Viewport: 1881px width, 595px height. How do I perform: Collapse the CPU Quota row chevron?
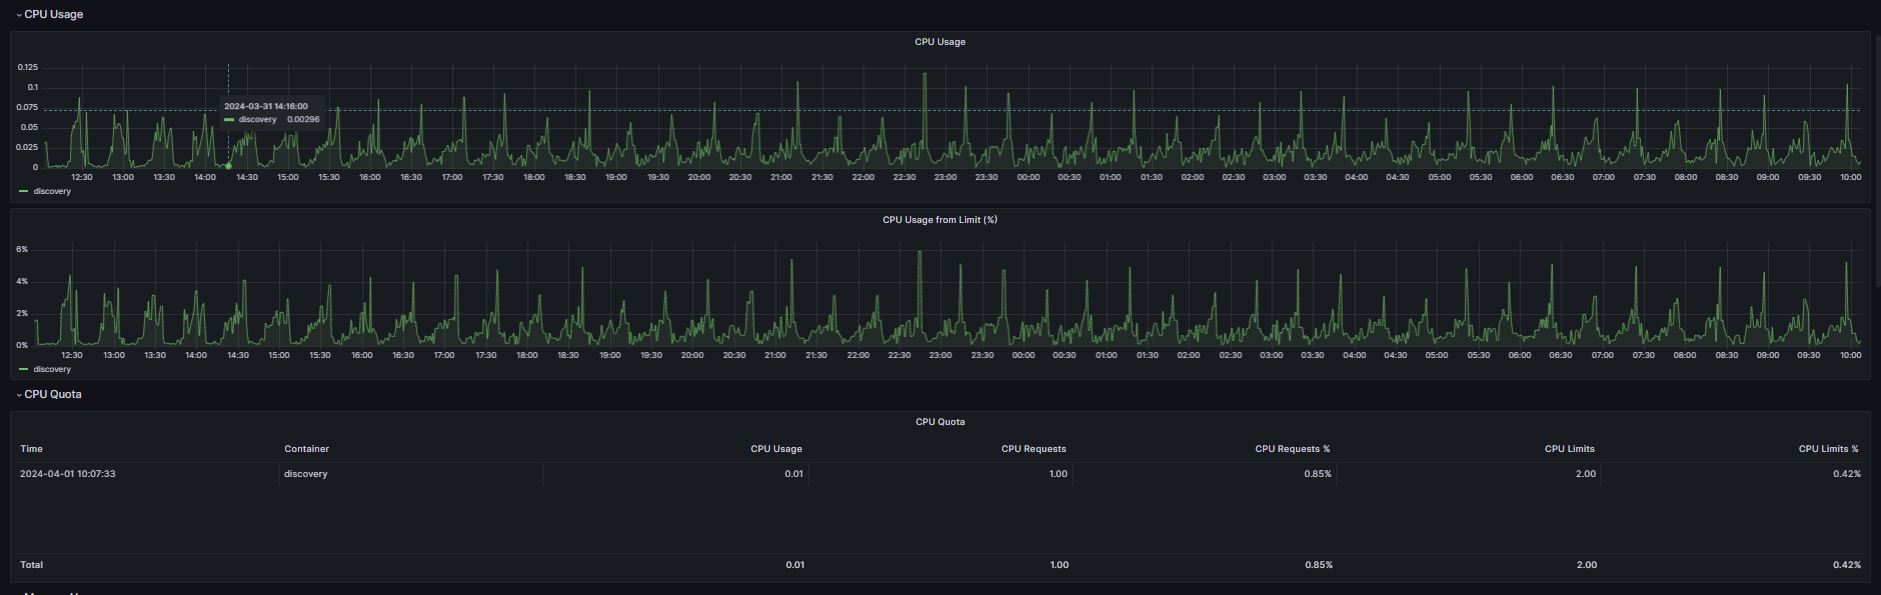tap(19, 395)
